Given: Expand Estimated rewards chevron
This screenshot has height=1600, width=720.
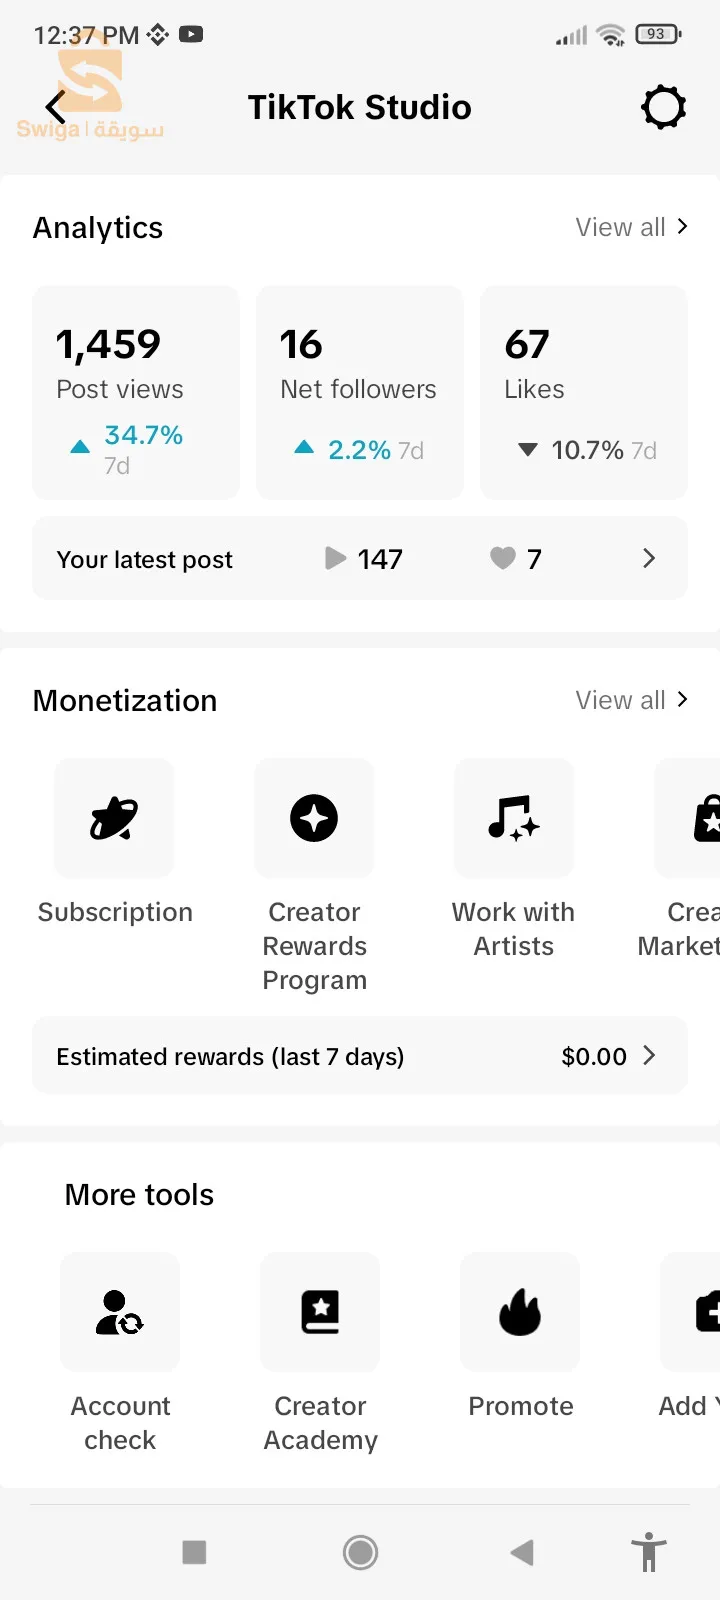Looking at the screenshot, I should [649, 1056].
